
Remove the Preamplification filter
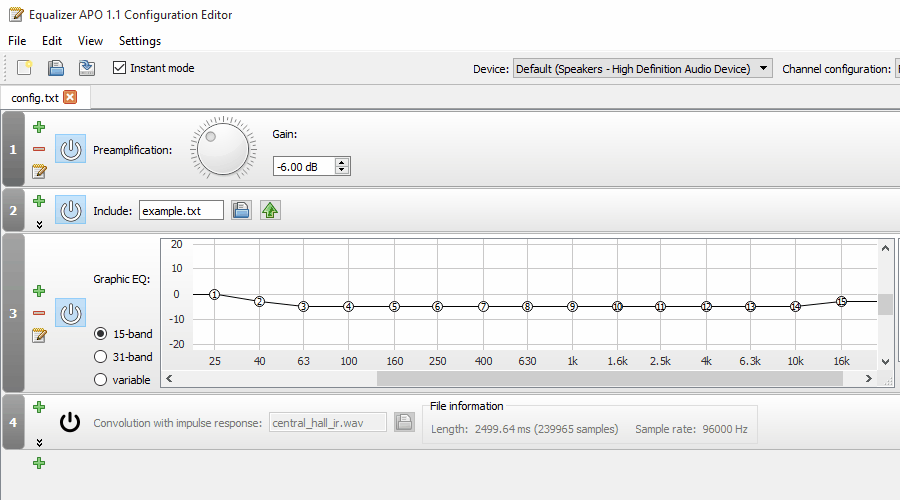pyautogui.click(x=39, y=149)
